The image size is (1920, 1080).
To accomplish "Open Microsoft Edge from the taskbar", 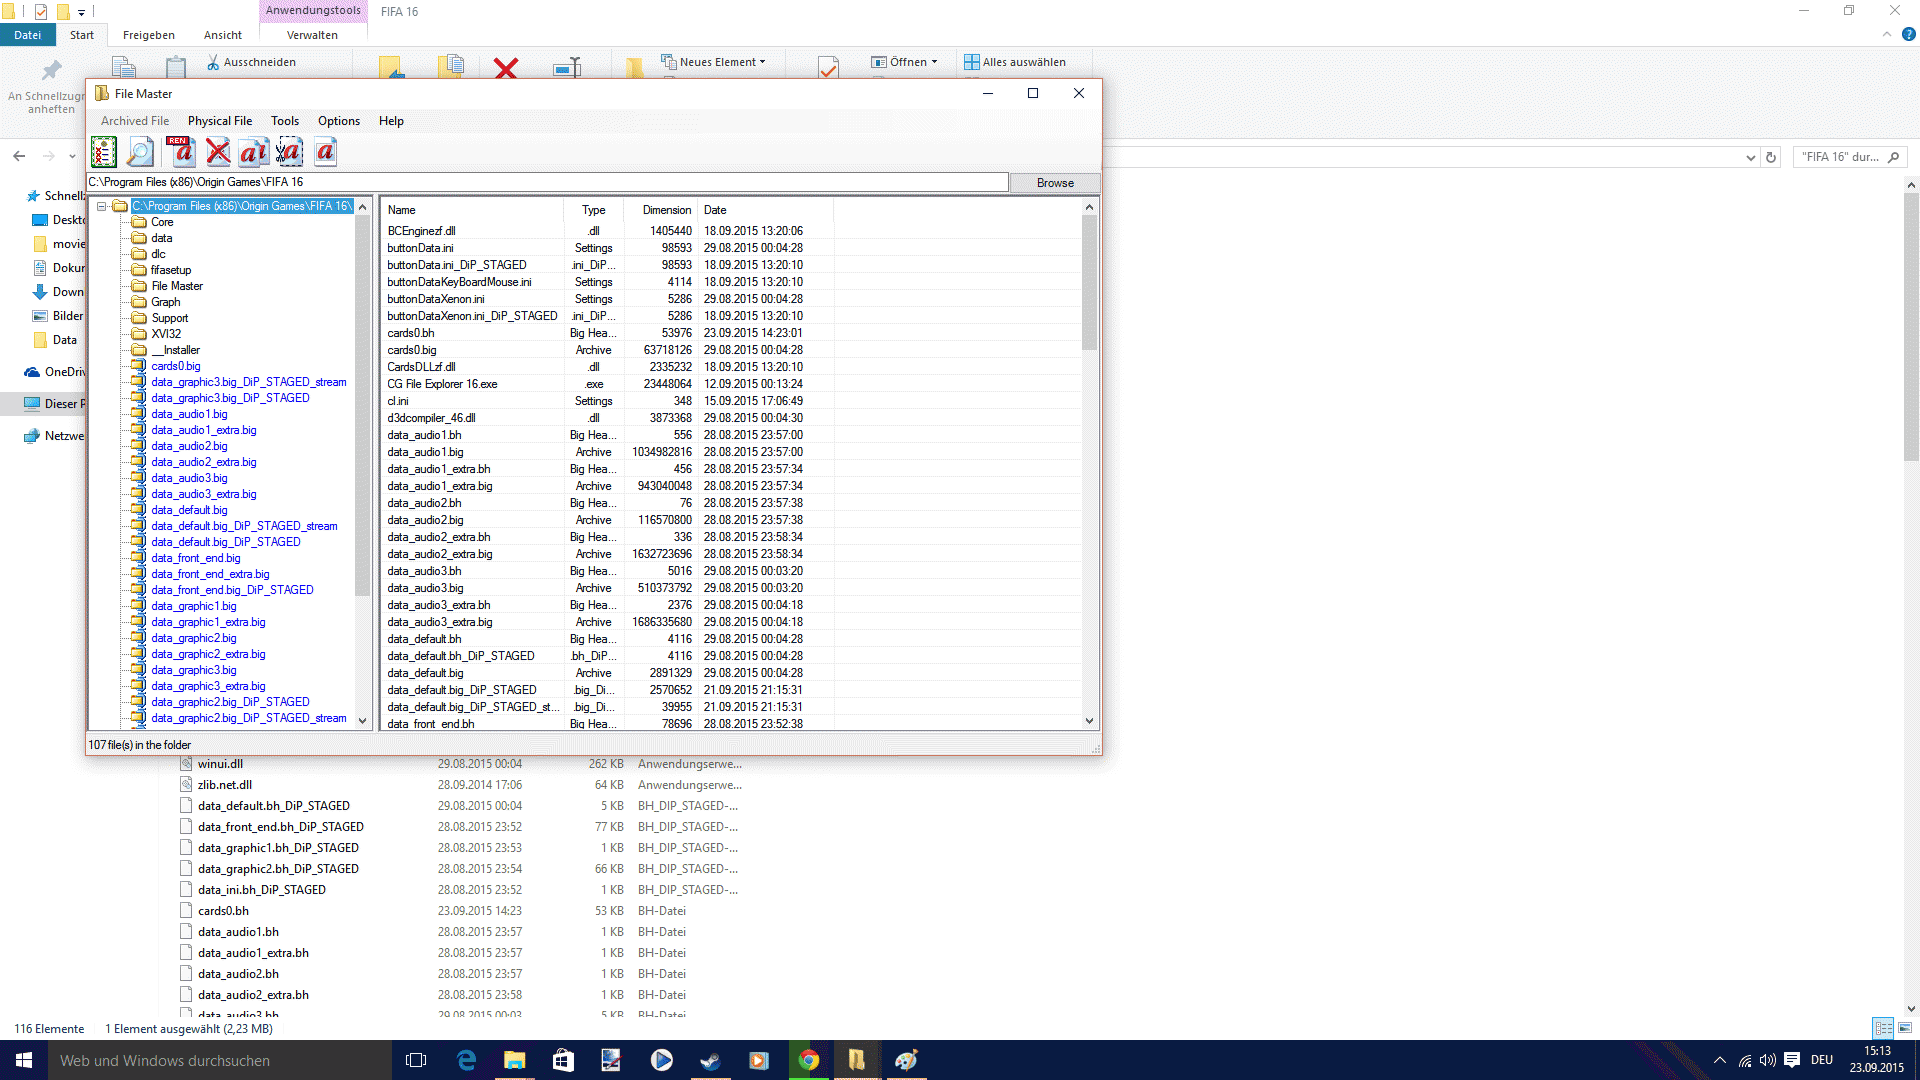I will pos(466,1060).
